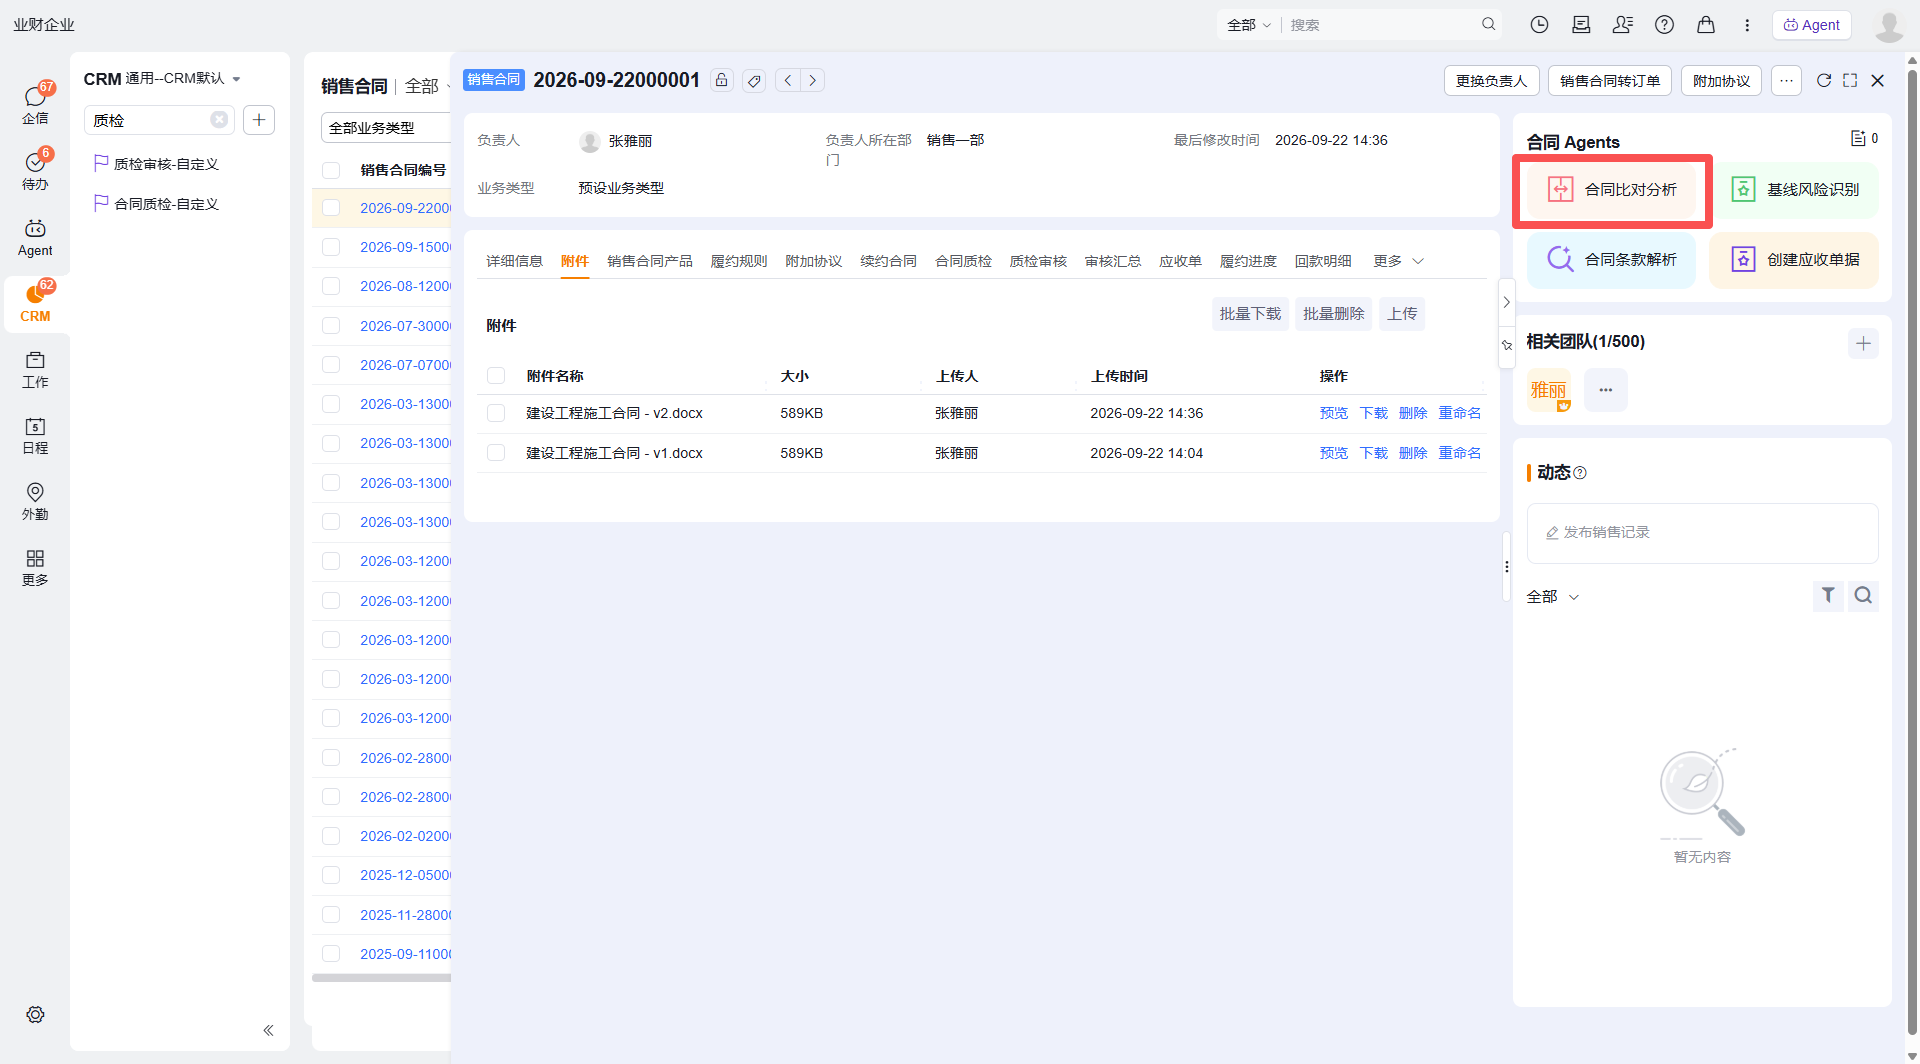Click the horizontal scrollbar below the contract list
The height and width of the screenshot is (1064, 1920).
pos(382,978)
